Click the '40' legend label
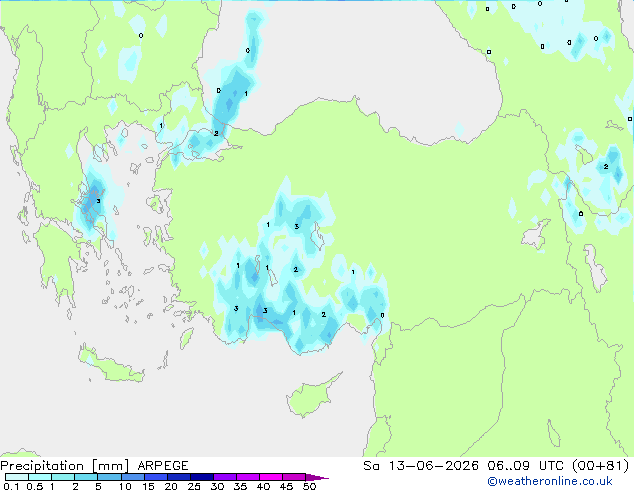The width and height of the screenshot is (634, 490). click(263, 486)
